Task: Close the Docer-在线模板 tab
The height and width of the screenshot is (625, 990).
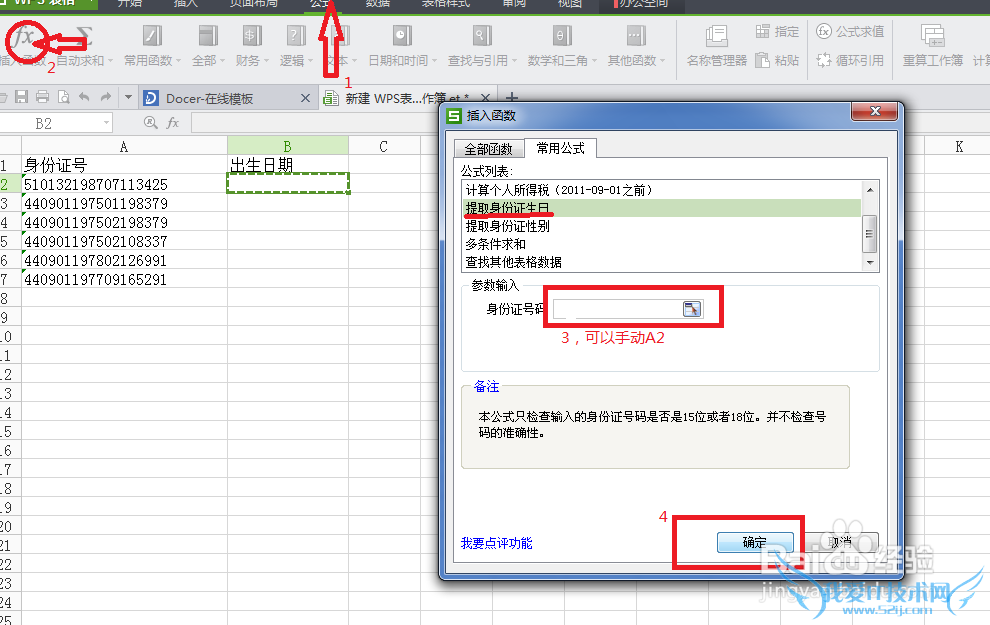Action: tap(306, 98)
